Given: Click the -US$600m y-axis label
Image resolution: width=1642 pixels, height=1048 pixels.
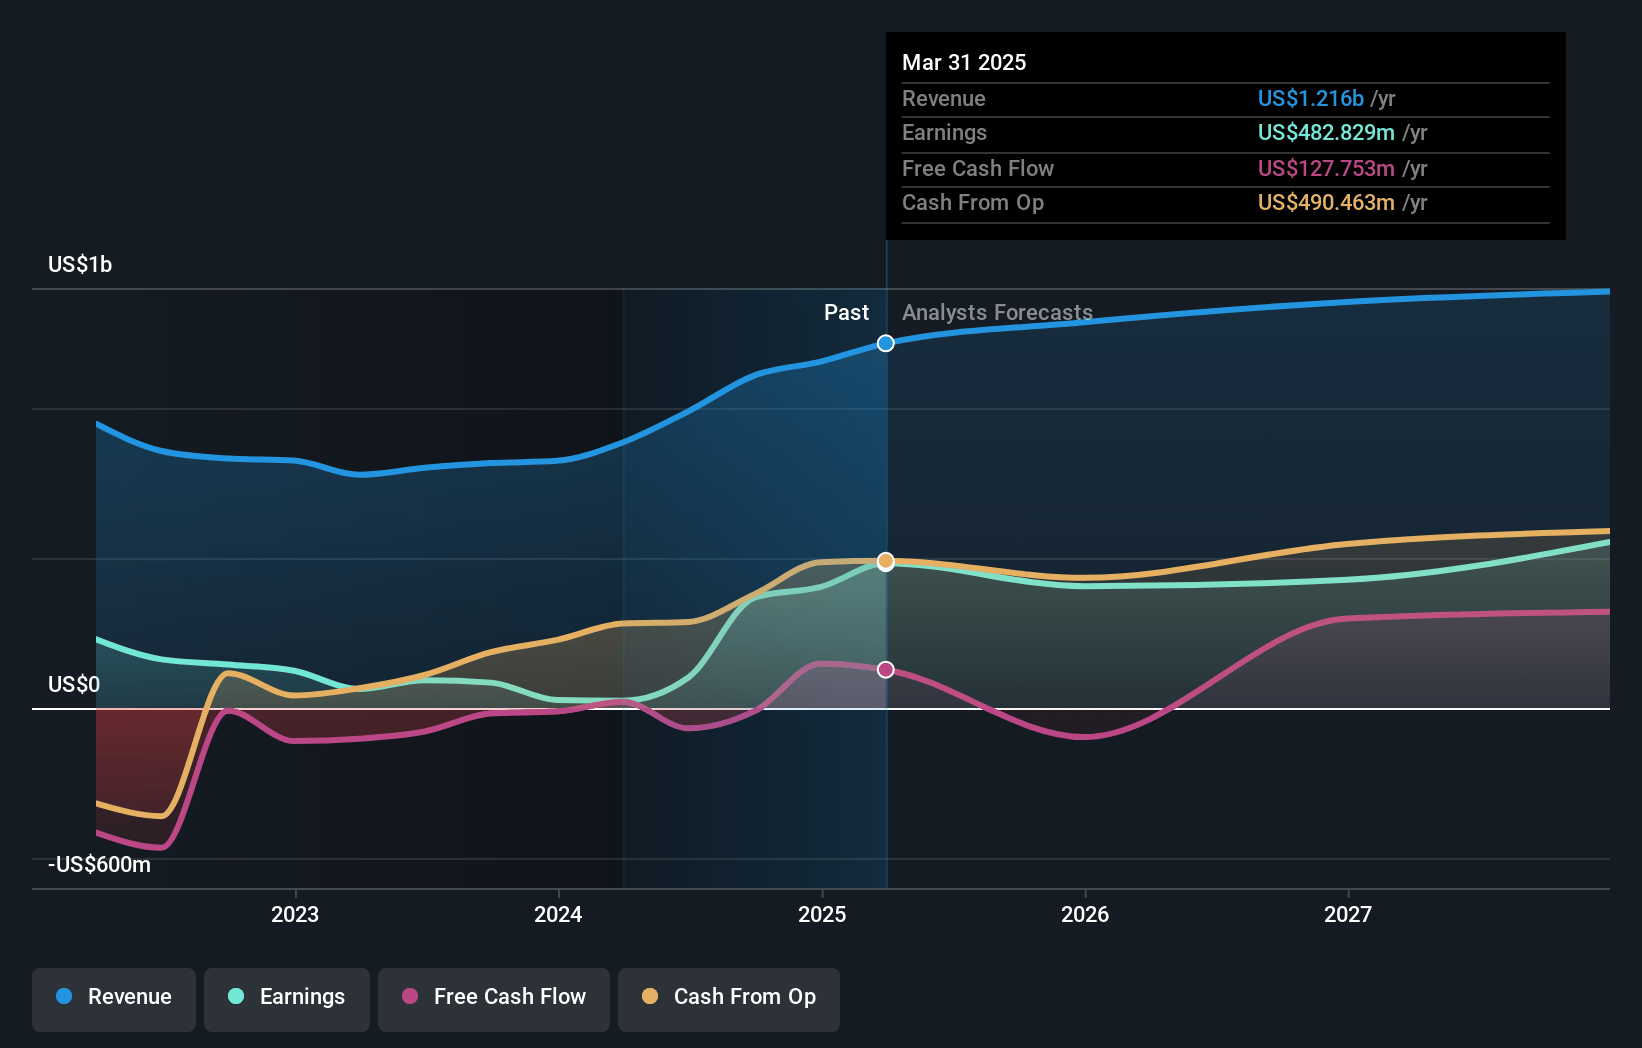Looking at the screenshot, I should 99,864.
